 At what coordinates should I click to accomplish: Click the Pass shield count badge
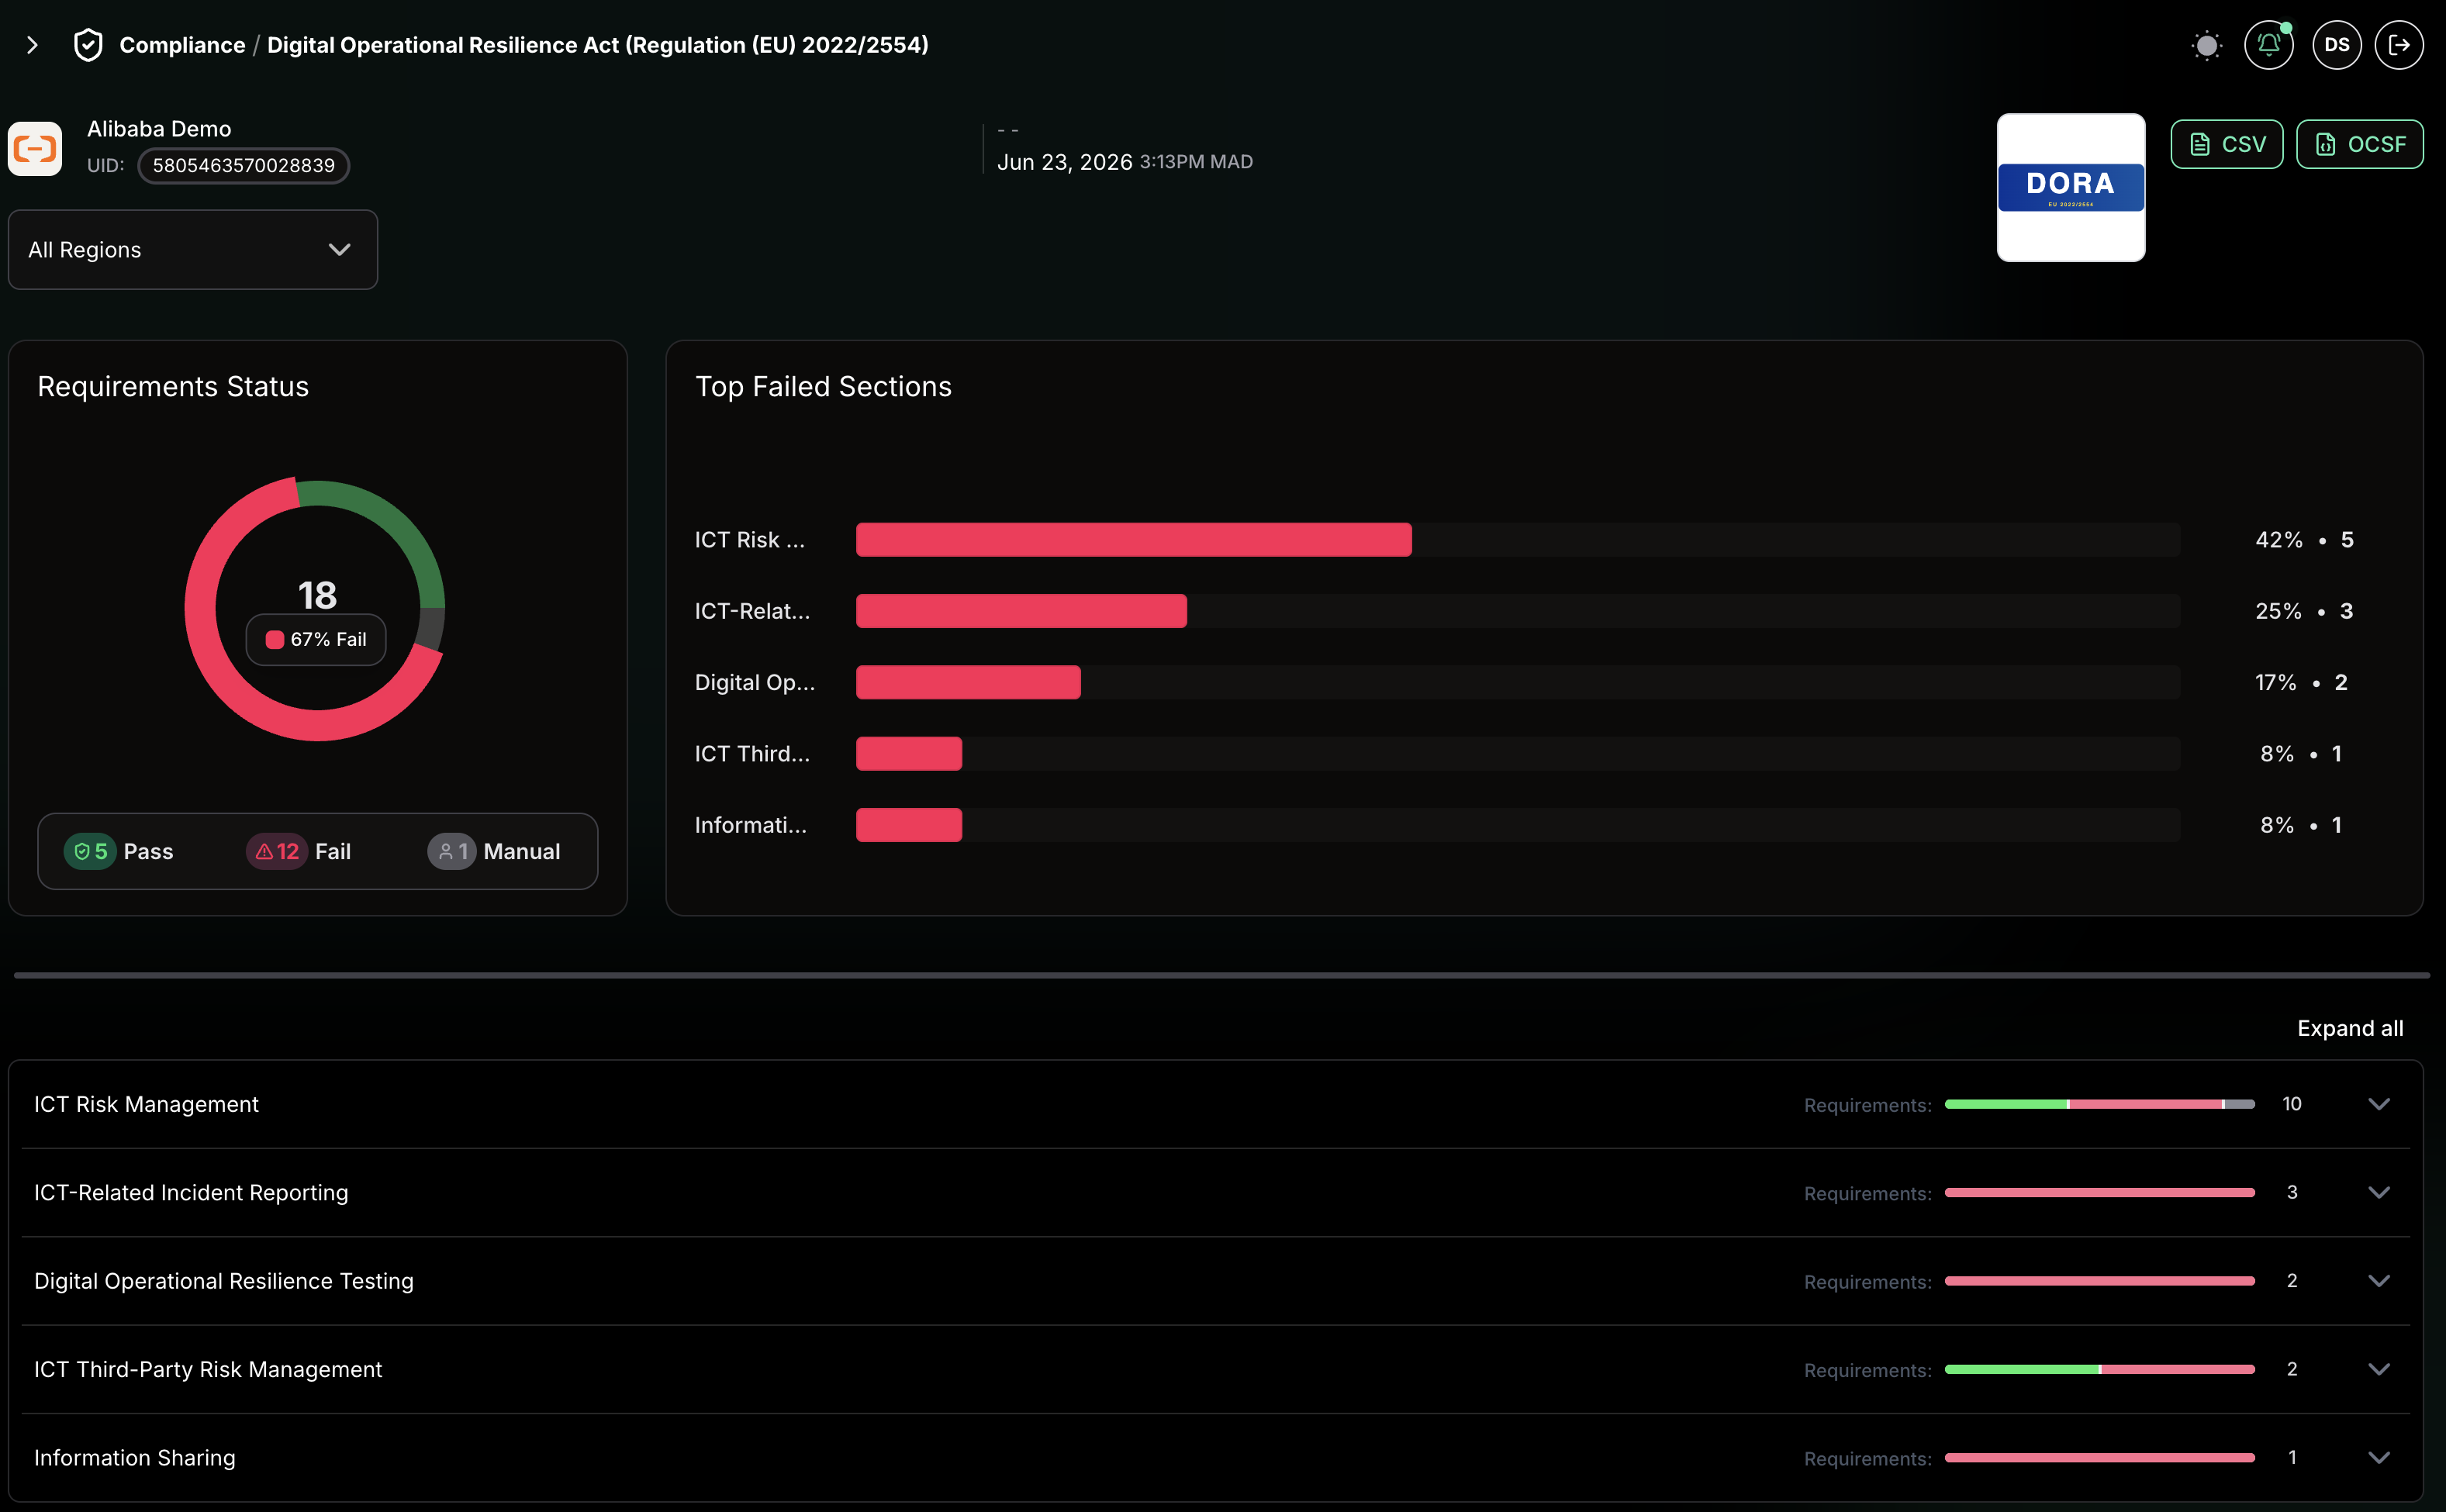[90, 851]
